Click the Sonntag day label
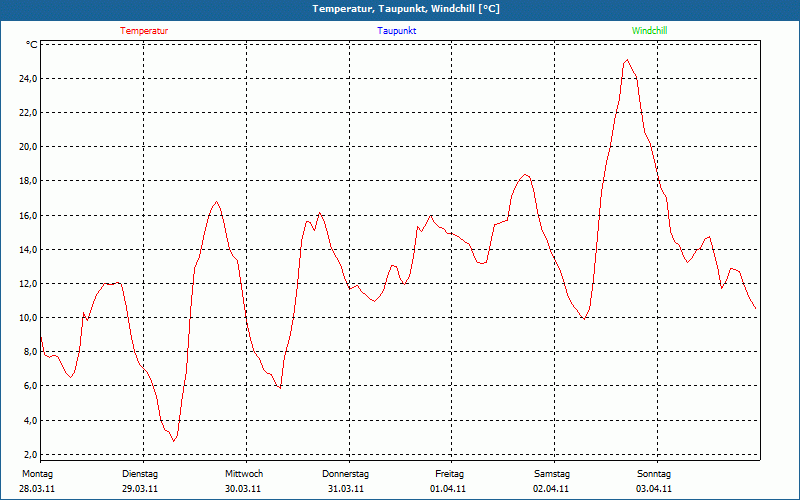Screen dimensions: 800x500 click(654, 474)
